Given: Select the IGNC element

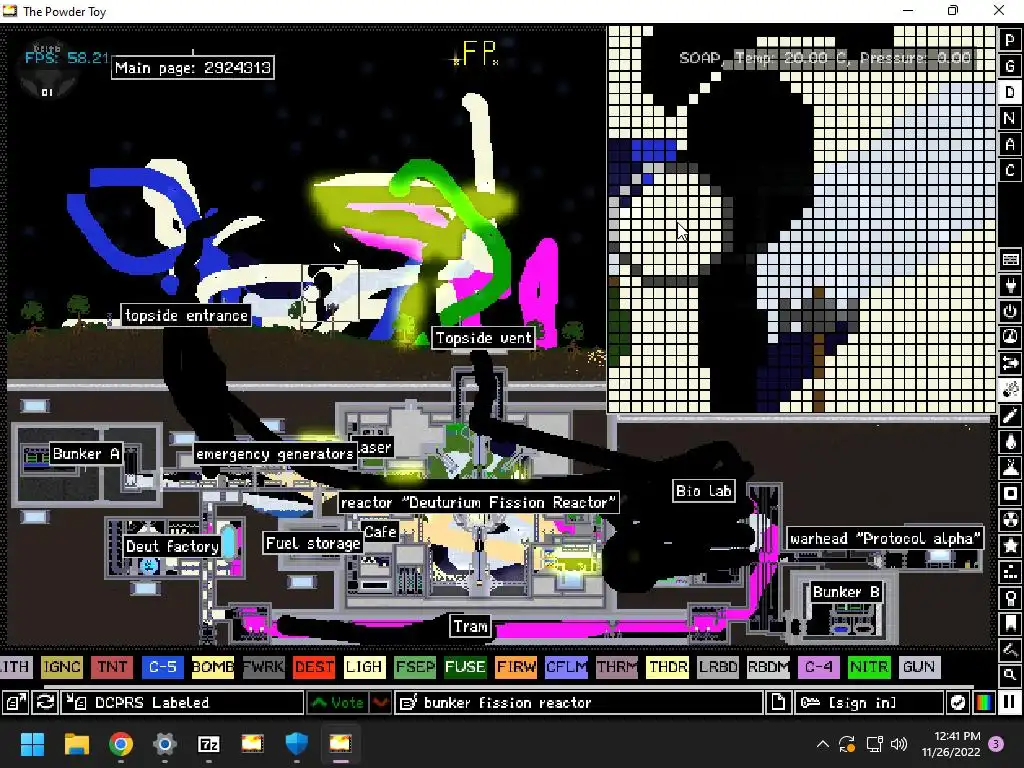Looking at the screenshot, I should pos(61,667).
